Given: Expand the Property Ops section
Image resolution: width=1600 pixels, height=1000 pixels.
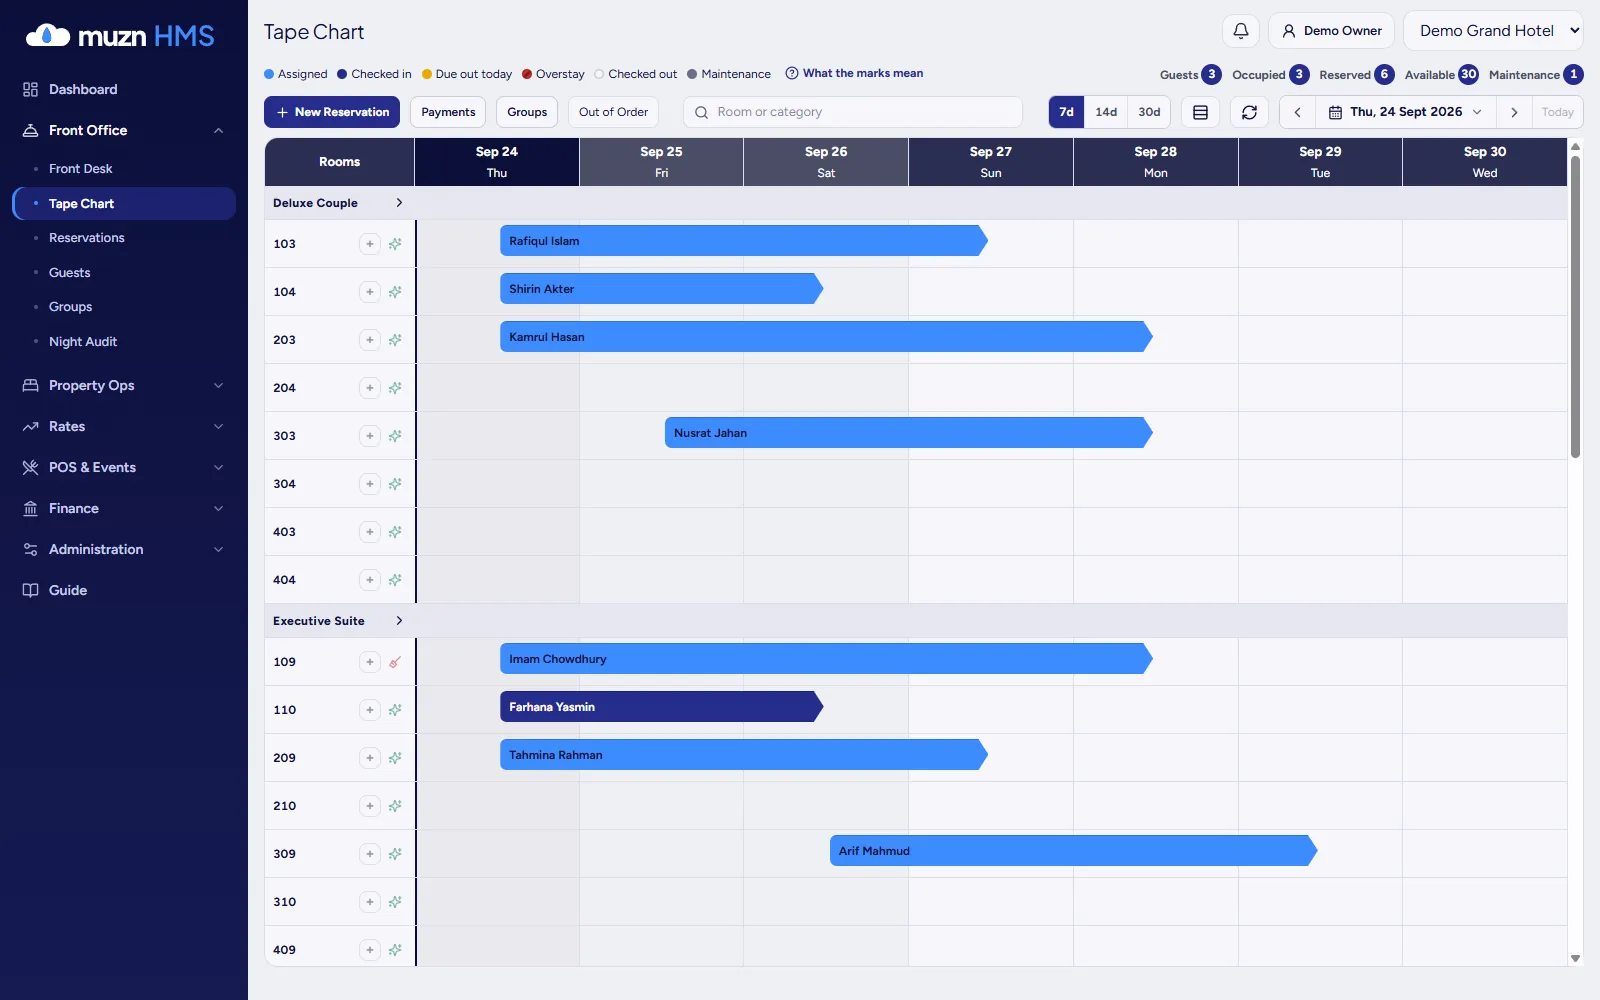Looking at the screenshot, I should (124, 385).
